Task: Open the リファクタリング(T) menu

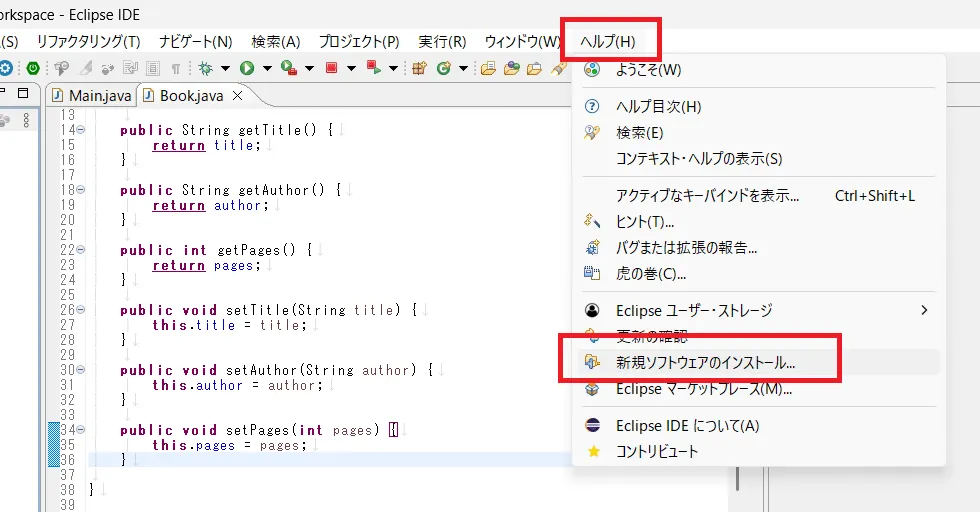Action: 89,42
